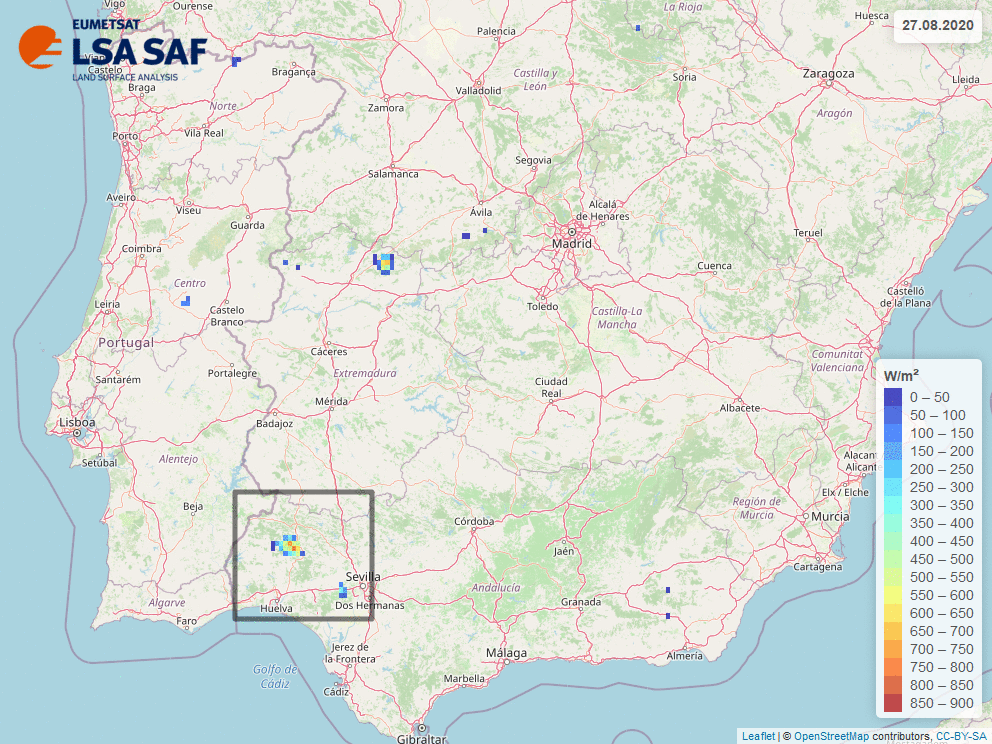This screenshot has width=992, height=744.
Task: Click the 0 – 50 dark blue legend swatch
Action: pos(893,397)
